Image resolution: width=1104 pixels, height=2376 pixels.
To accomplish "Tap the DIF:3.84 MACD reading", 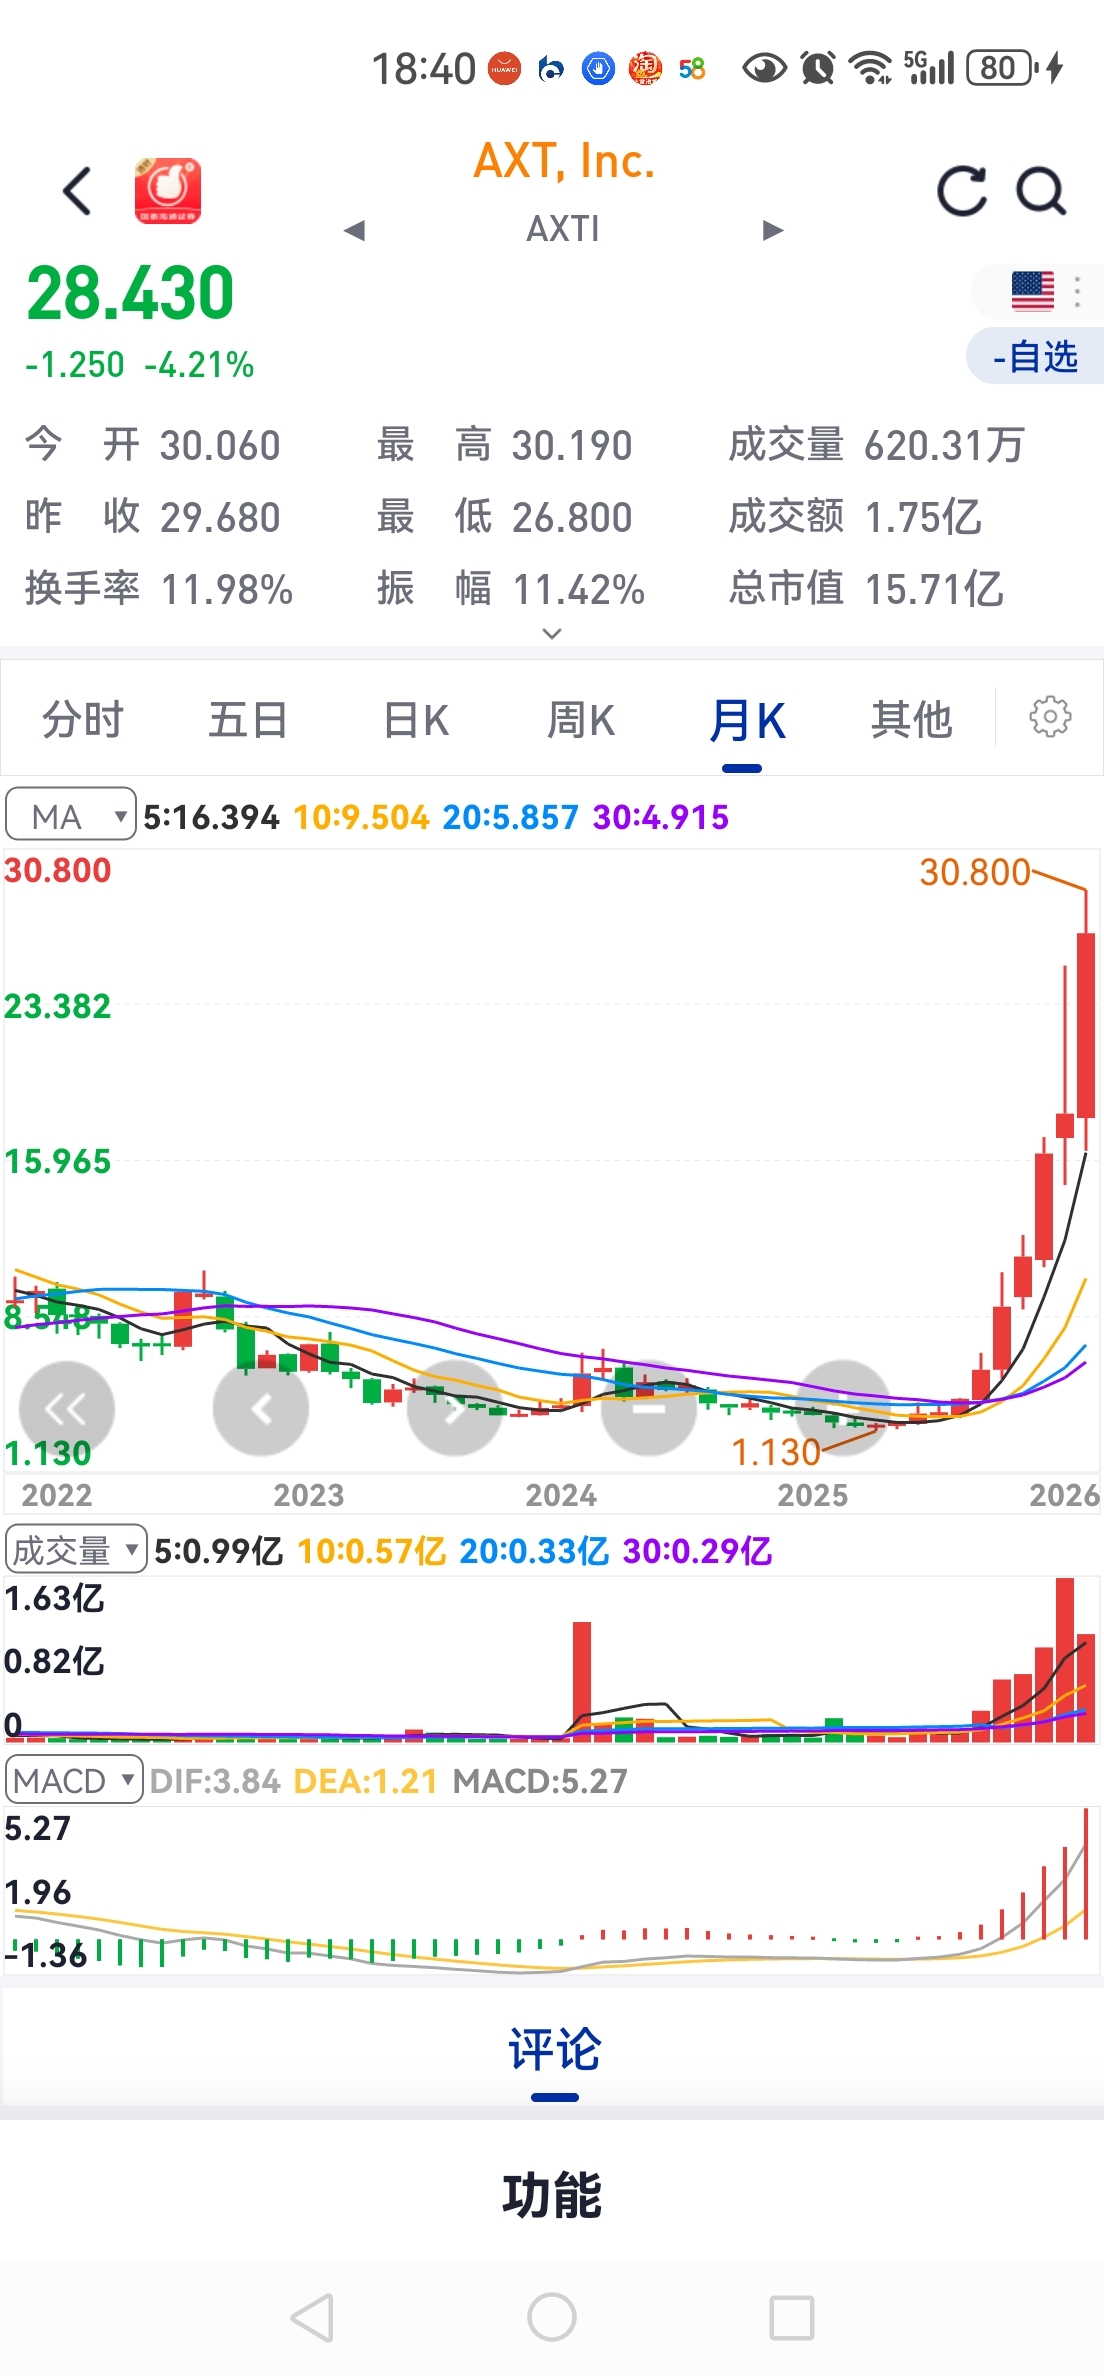I will pos(215,1781).
